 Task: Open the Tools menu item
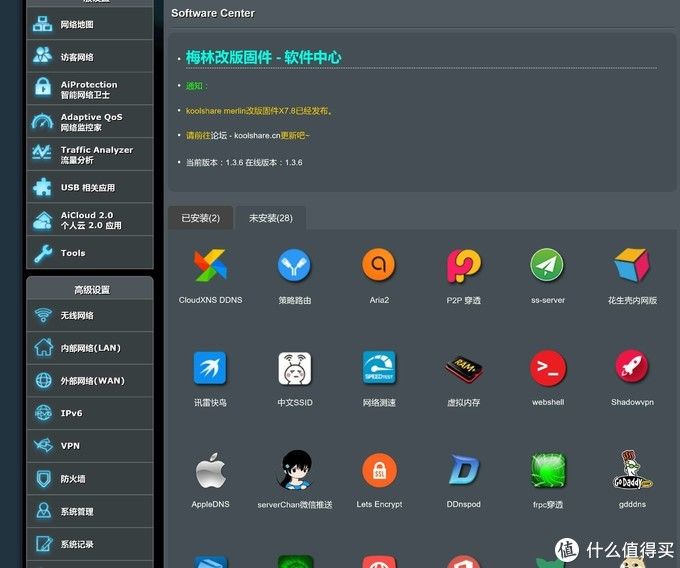pos(90,252)
